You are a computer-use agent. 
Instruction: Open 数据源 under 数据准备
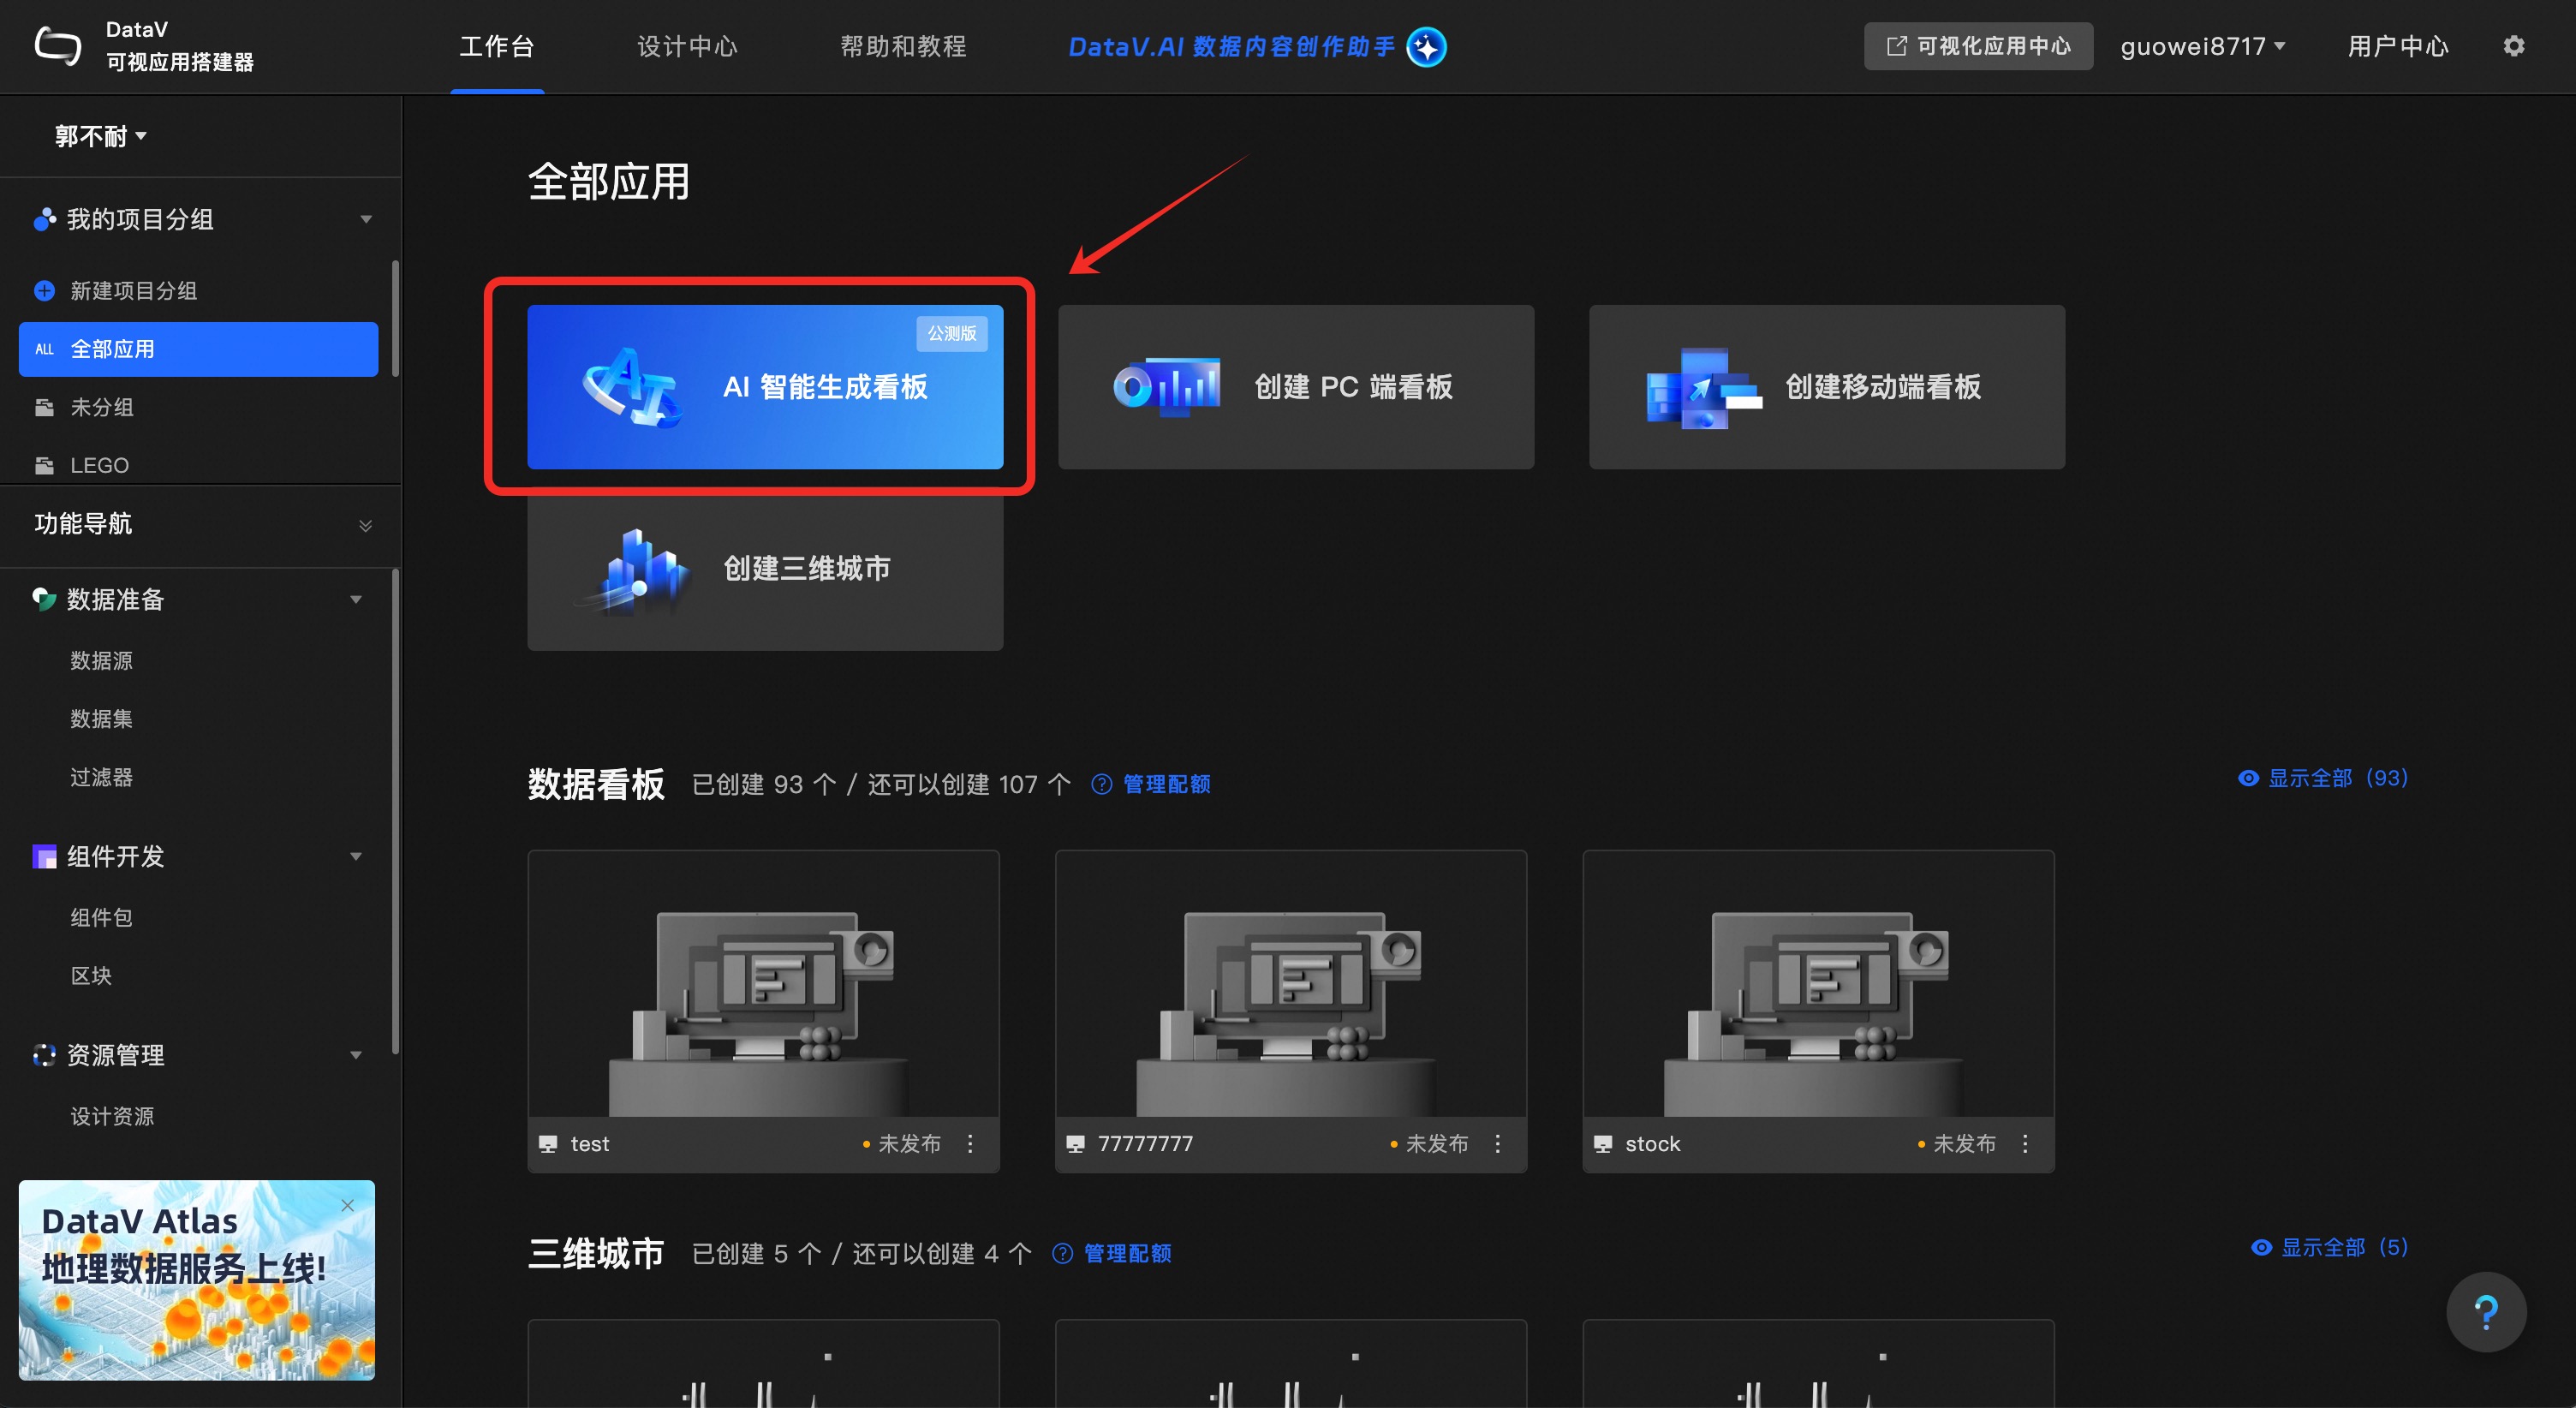(101, 661)
